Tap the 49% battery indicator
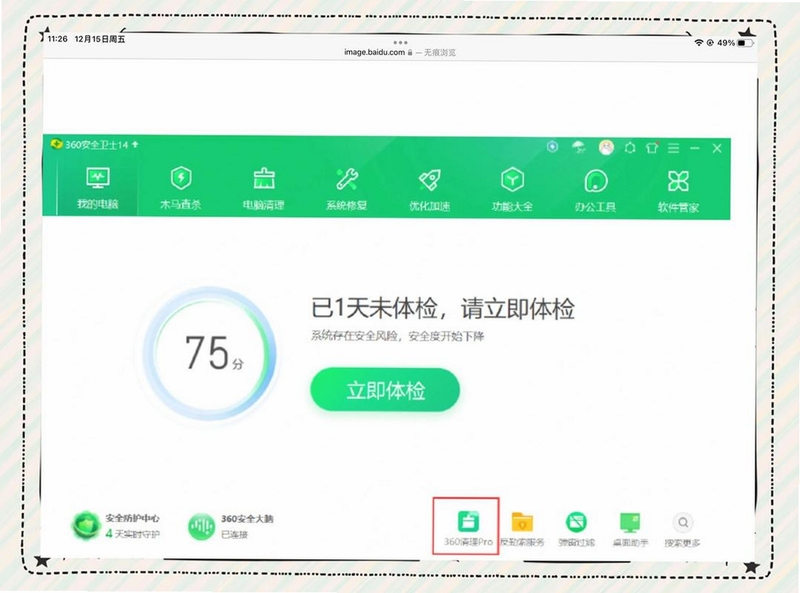800x593 pixels. [x=735, y=43]
